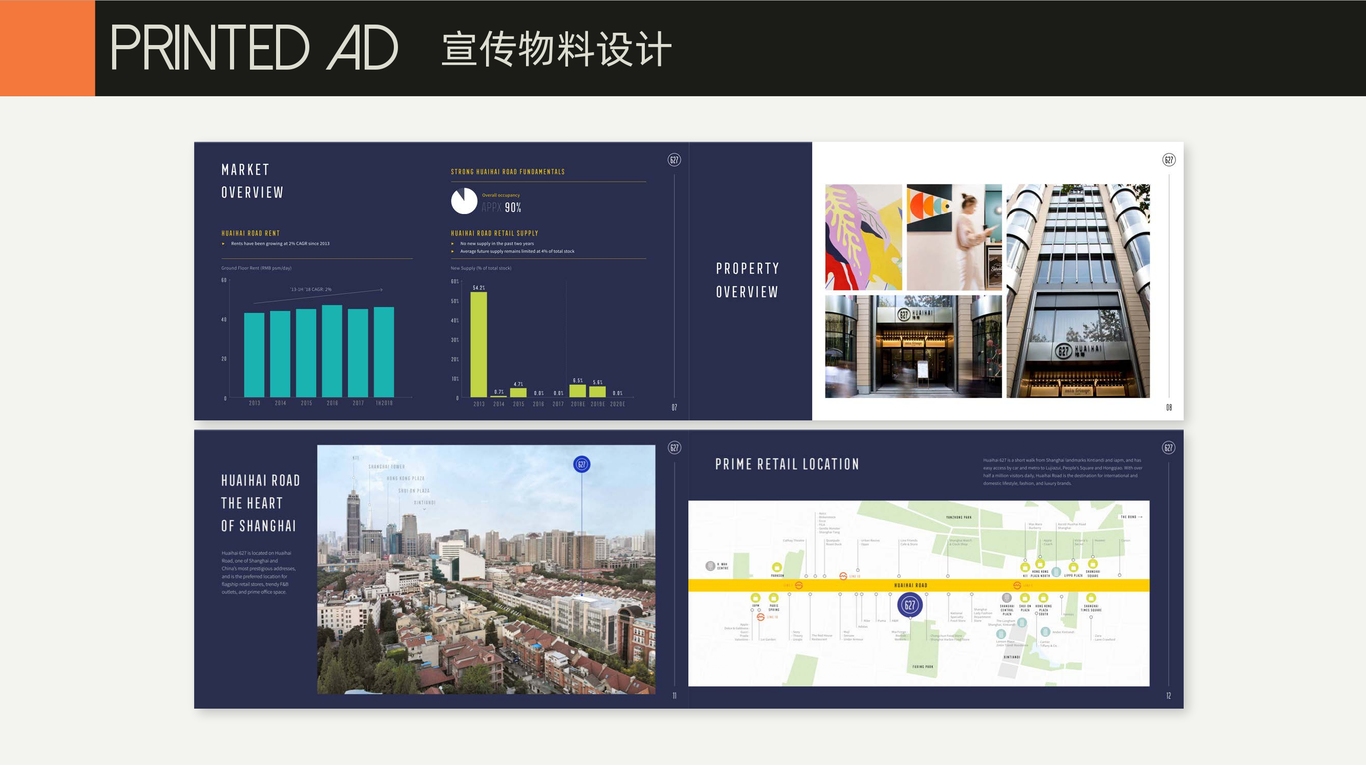Click the 1H2018 teal rent bar
Screen dimensions: 1366x766
384,352
